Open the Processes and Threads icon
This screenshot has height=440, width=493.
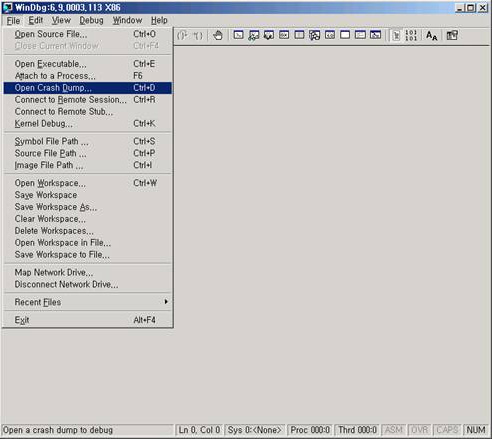360,35
